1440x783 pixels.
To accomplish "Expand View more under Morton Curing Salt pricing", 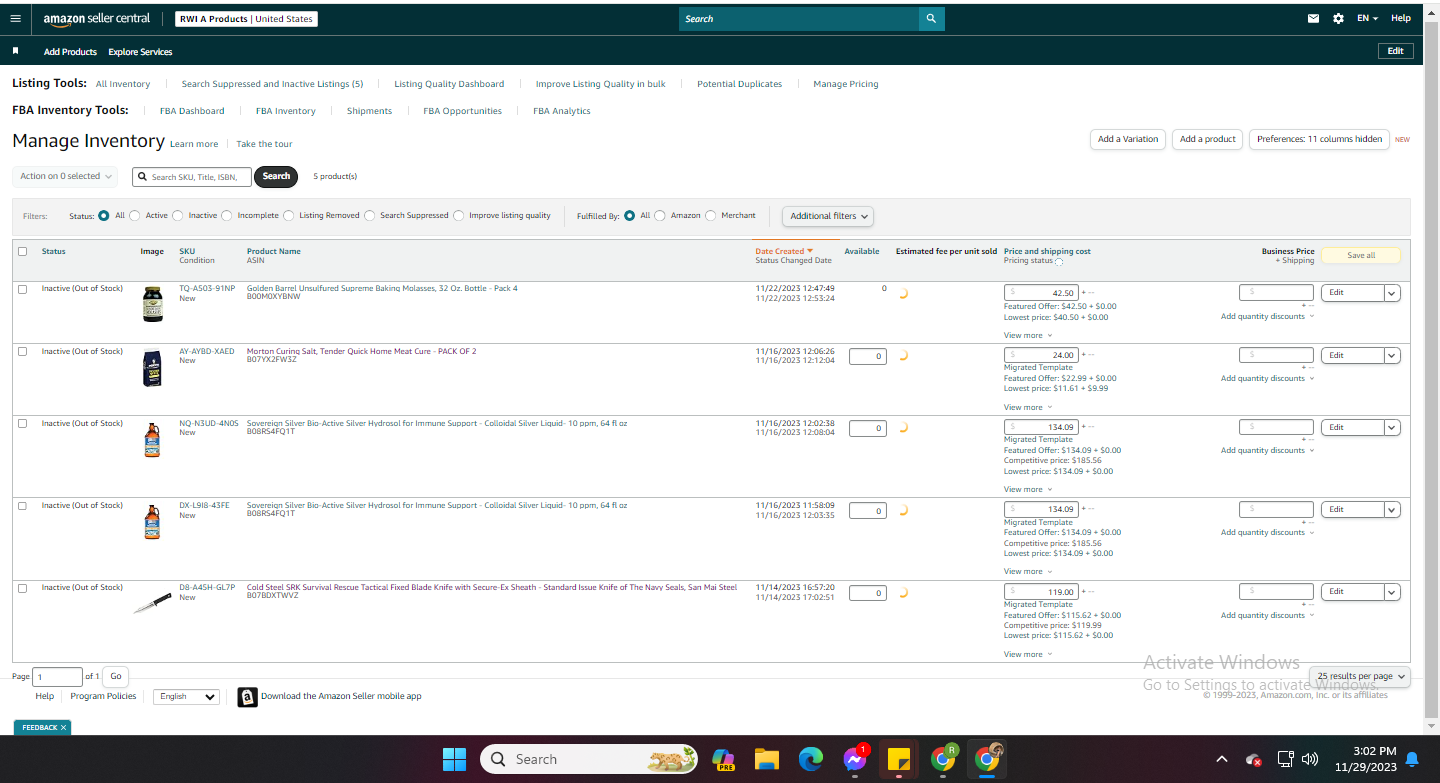I will [1028, 407].
